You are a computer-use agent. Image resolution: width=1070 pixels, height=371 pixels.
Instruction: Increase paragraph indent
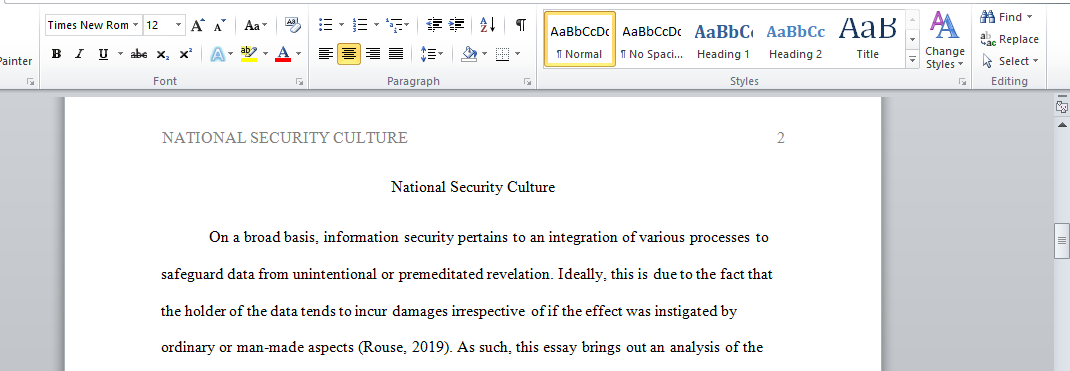tap(457, 26)
